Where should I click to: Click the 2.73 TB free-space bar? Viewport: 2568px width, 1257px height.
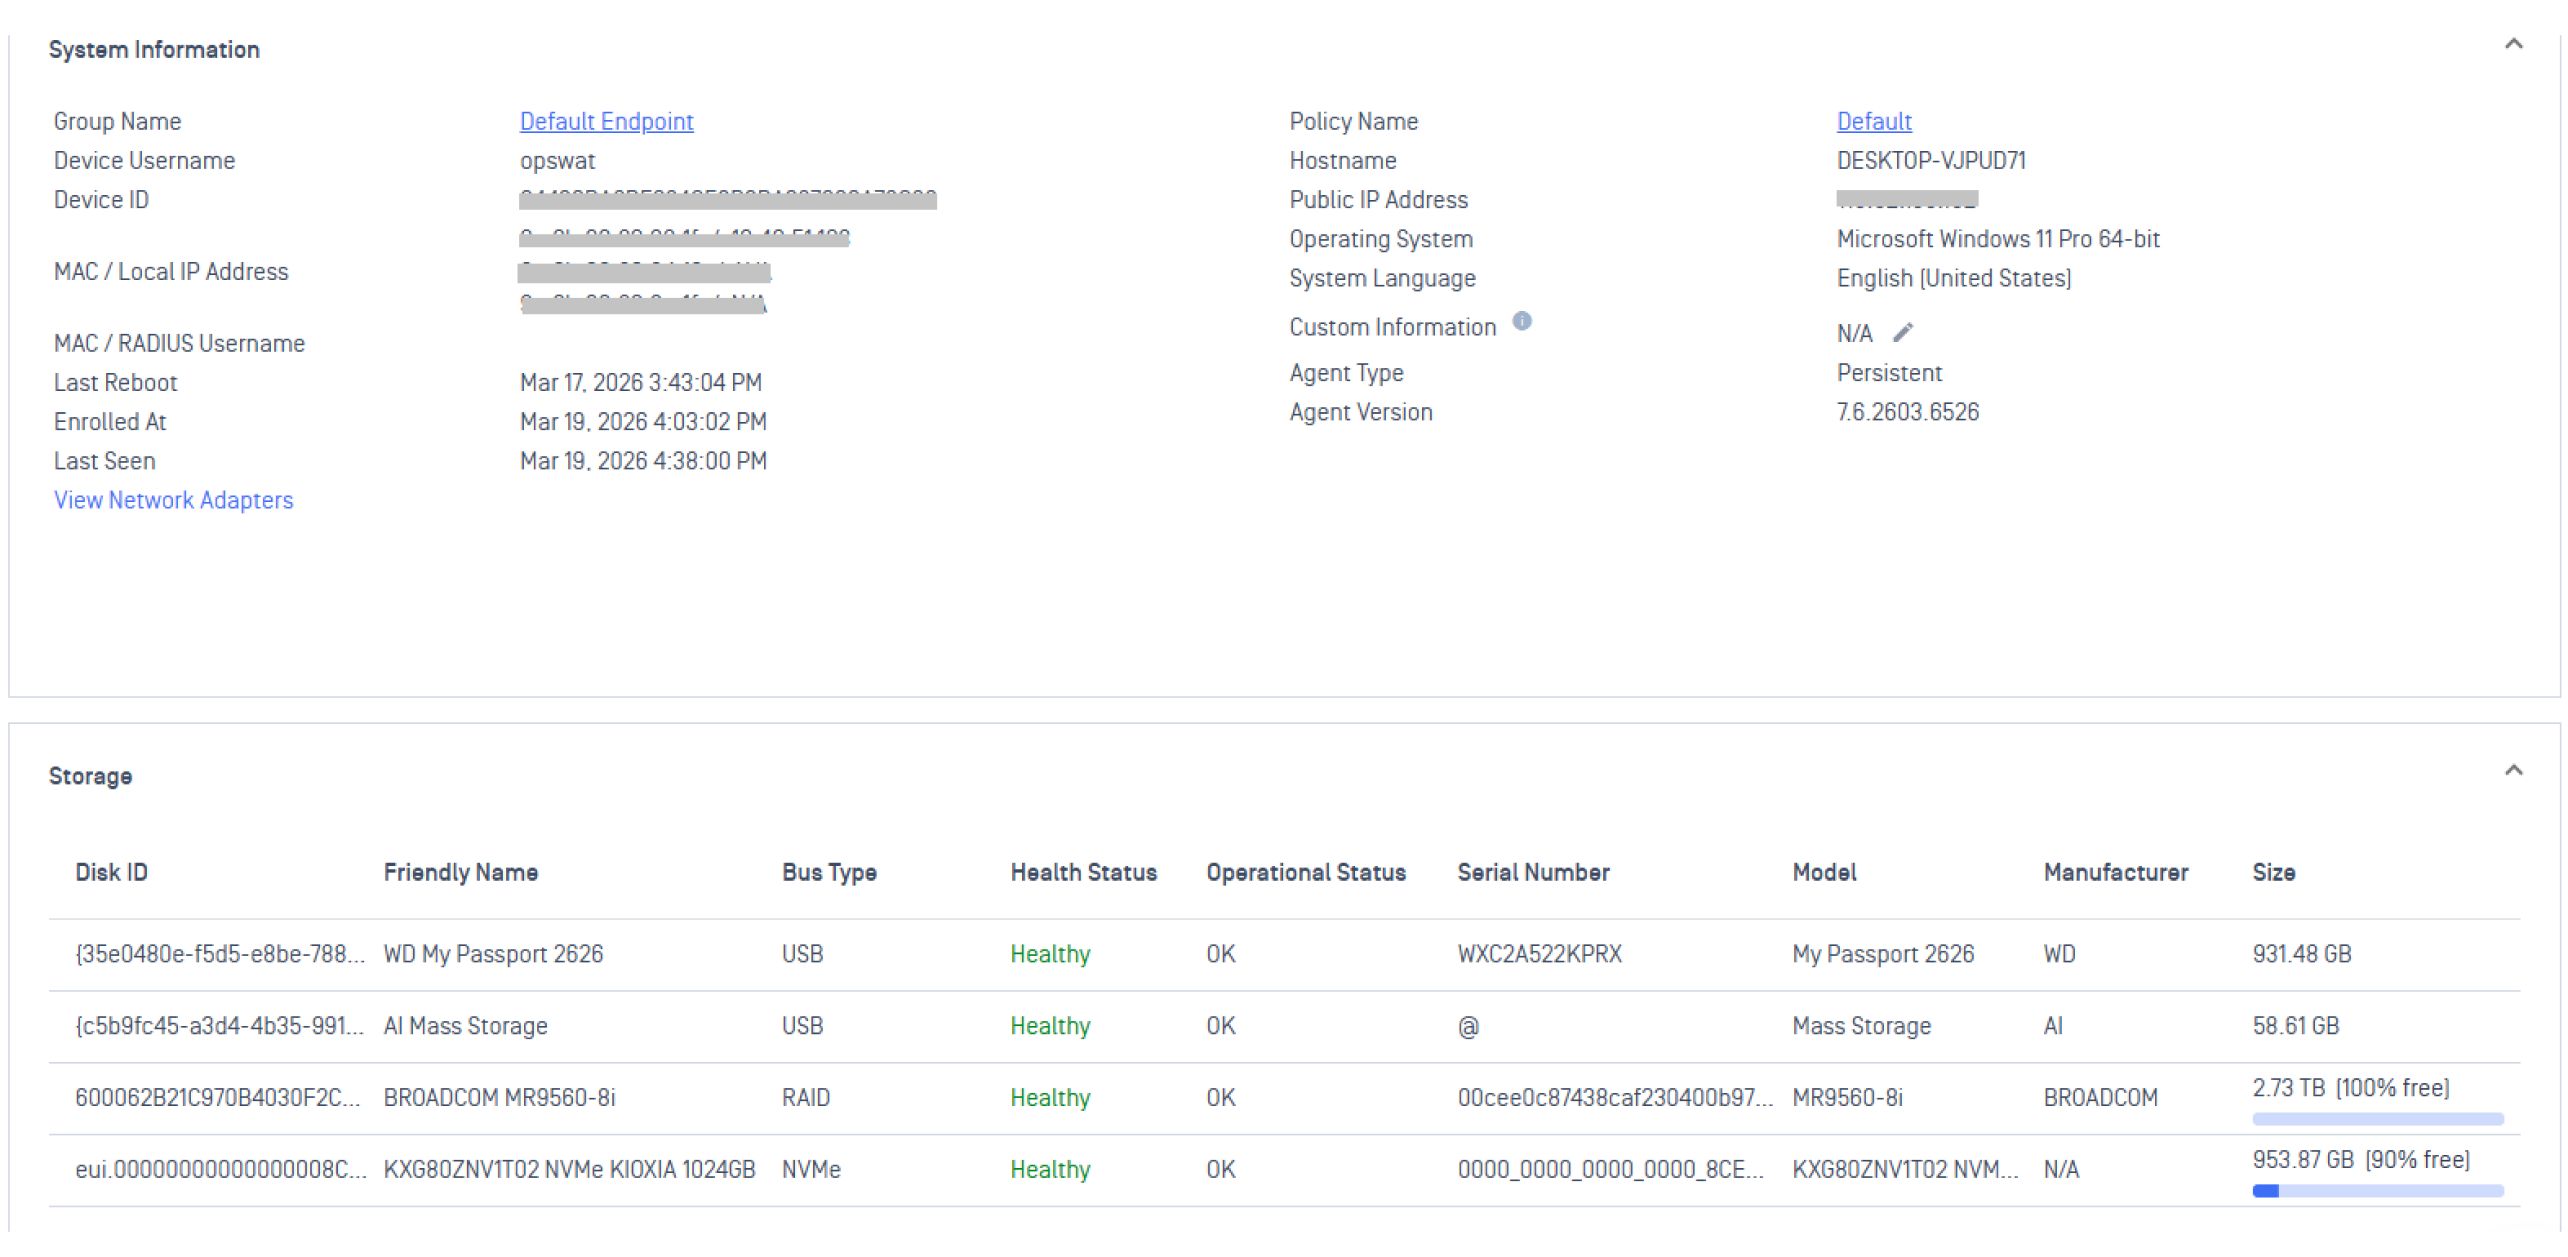pos(2377,1119)
